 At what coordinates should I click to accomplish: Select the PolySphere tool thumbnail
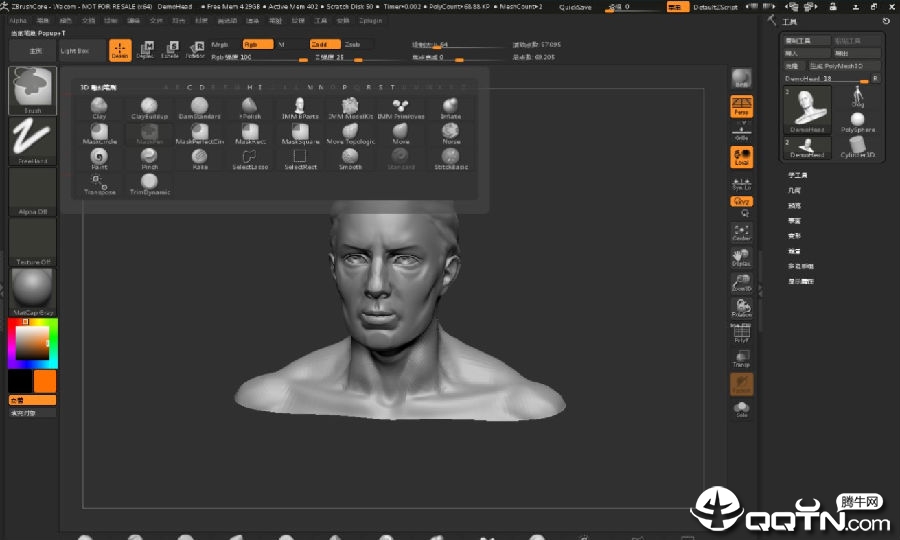point(858,122)
